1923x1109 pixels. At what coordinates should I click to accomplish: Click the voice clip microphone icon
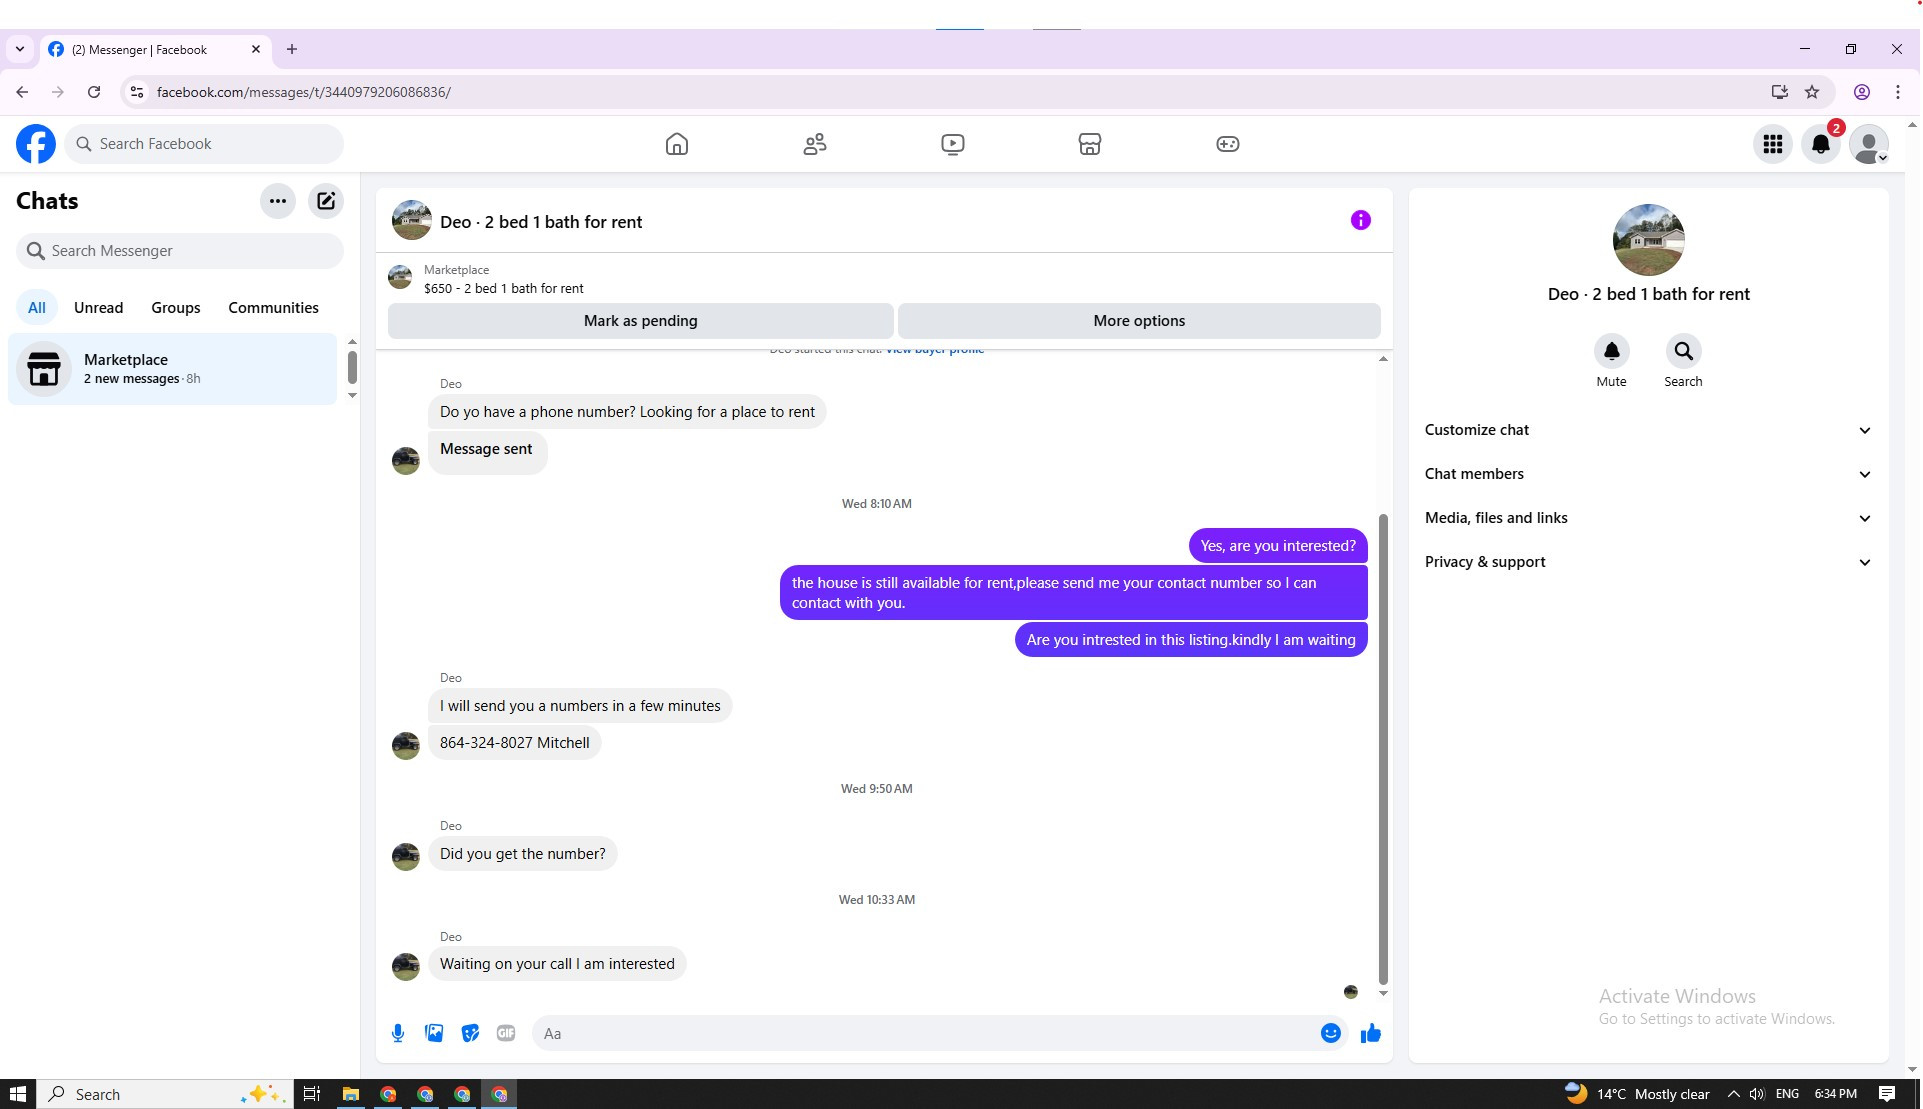click(398, 1033)
